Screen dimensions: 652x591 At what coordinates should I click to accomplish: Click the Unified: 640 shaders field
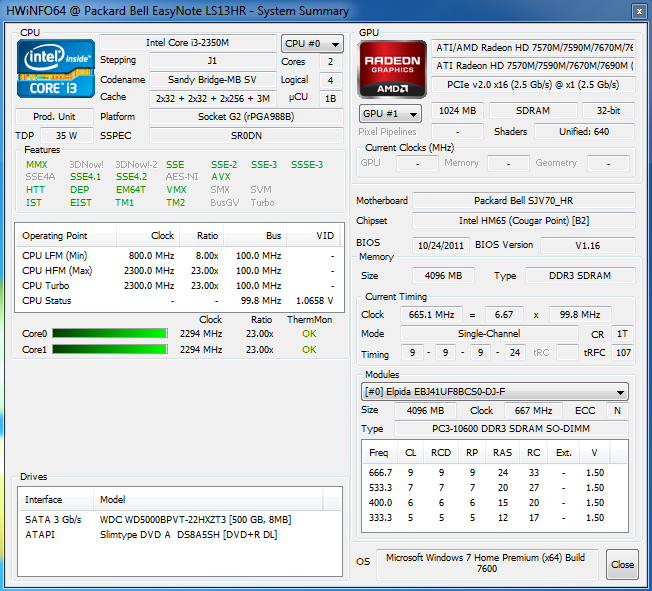[584, 132]
